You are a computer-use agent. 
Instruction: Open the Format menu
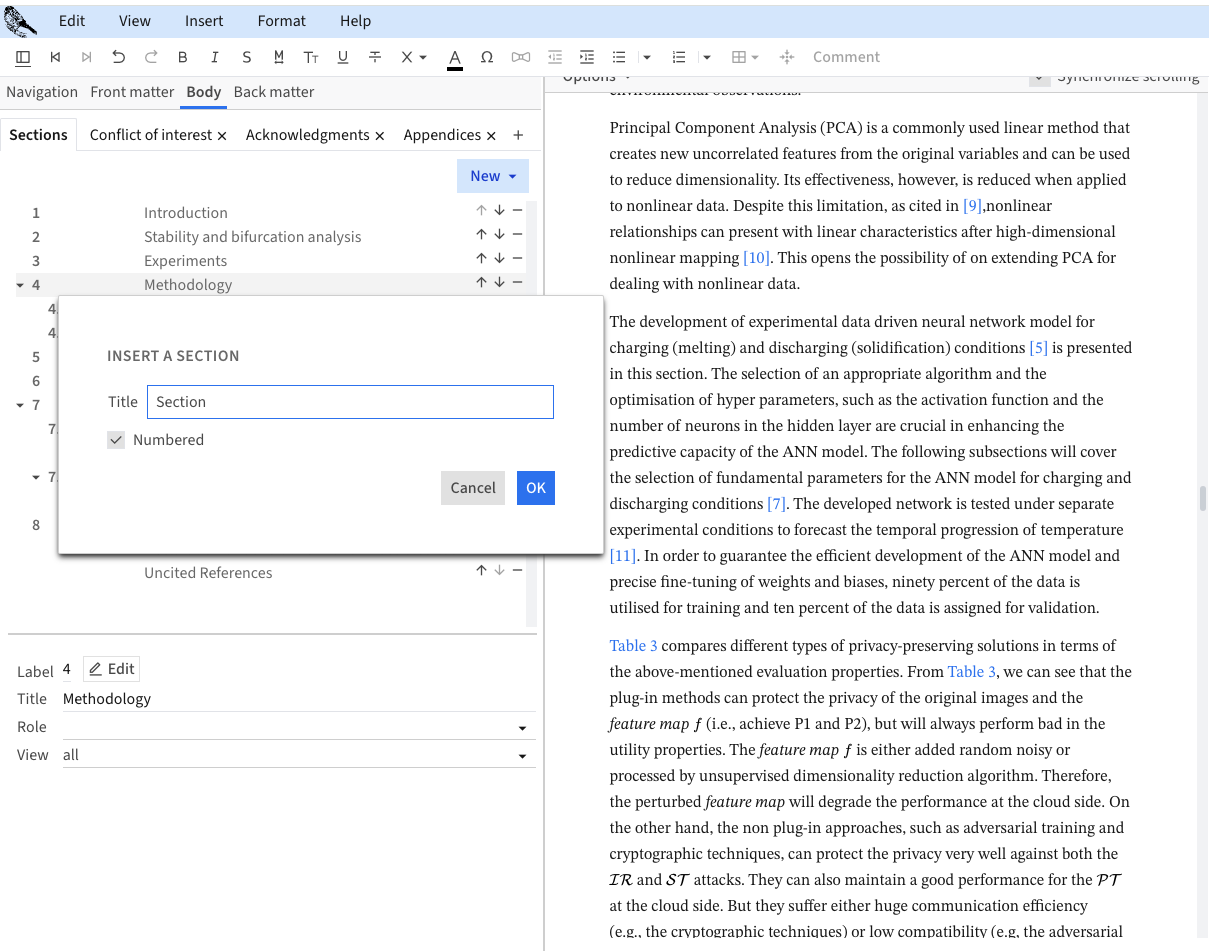coord(282,21)
